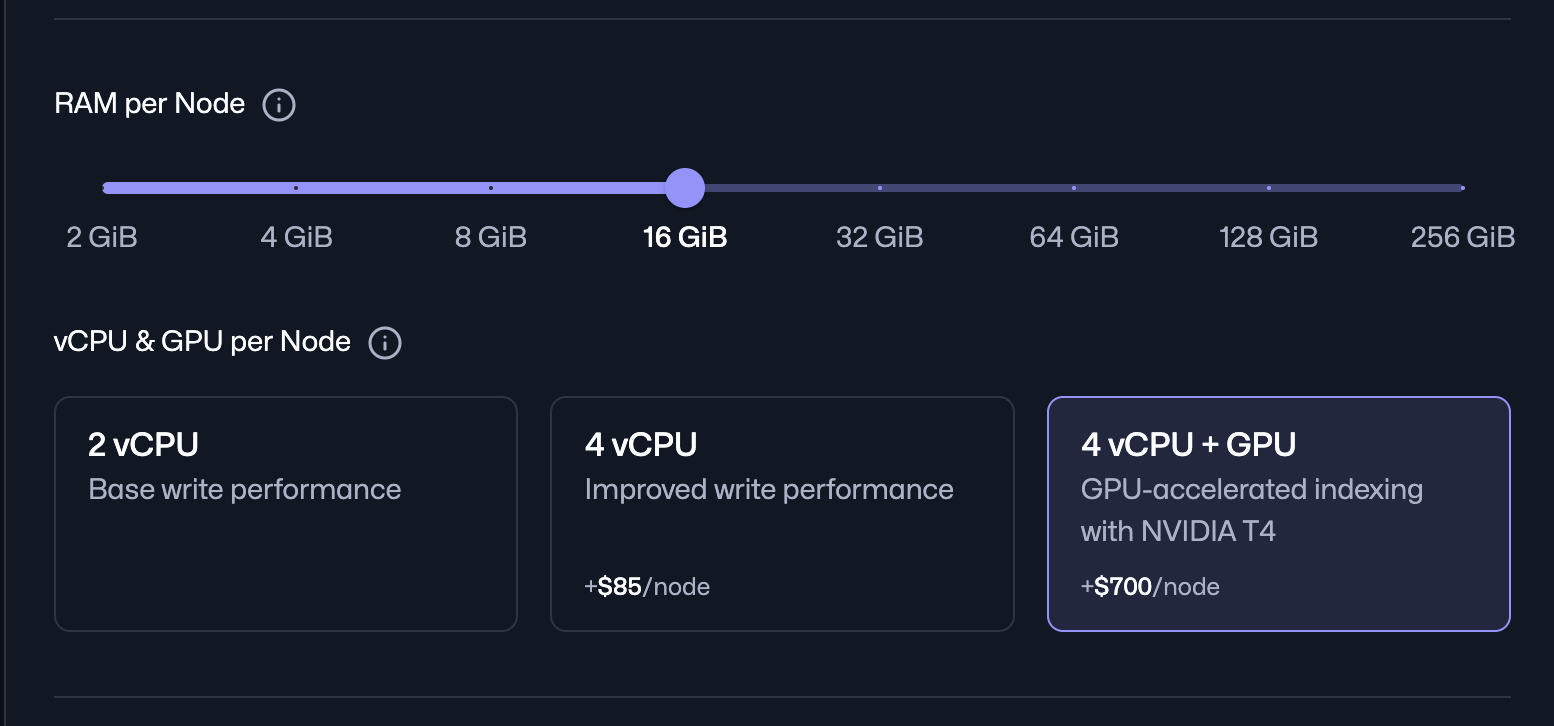The width and height of the screenshot is (1554, 726).
Task: Click the +$700/node price text
Action: coord(1150,586)
